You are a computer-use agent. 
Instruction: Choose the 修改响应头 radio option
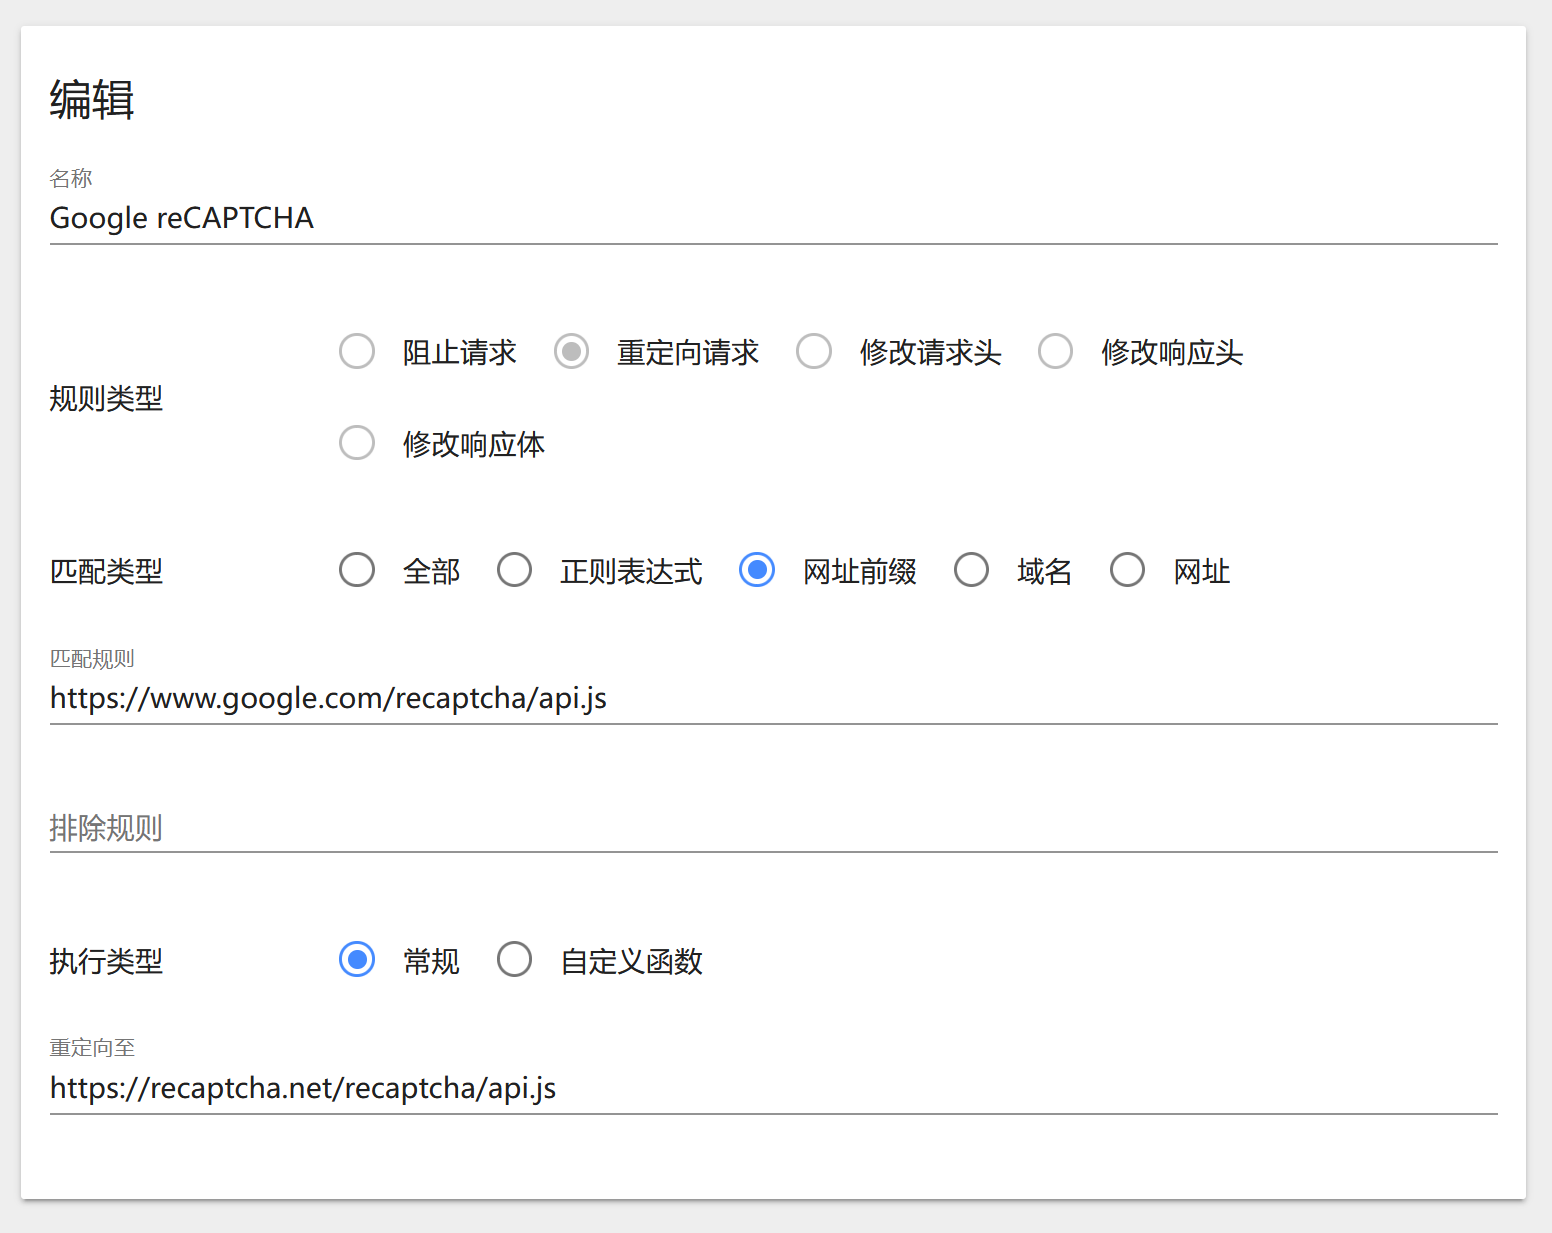click(1056, 352)
